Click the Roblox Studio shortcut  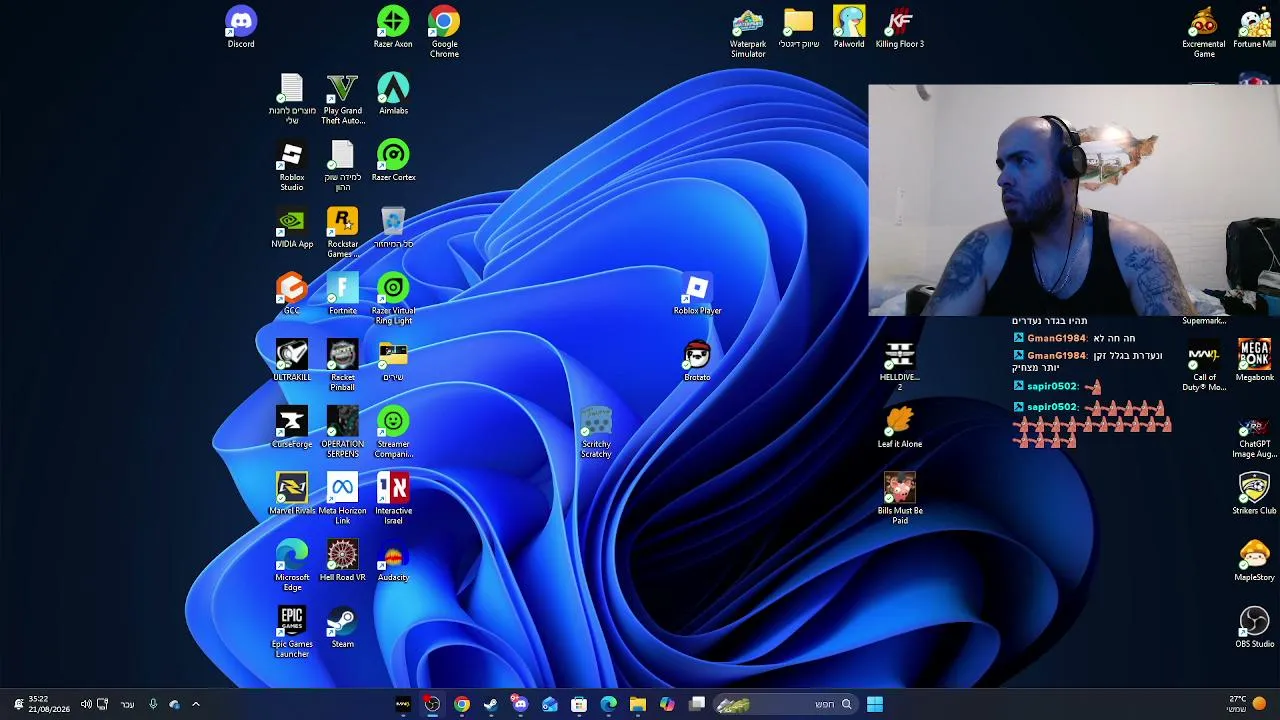click(292, 166)
